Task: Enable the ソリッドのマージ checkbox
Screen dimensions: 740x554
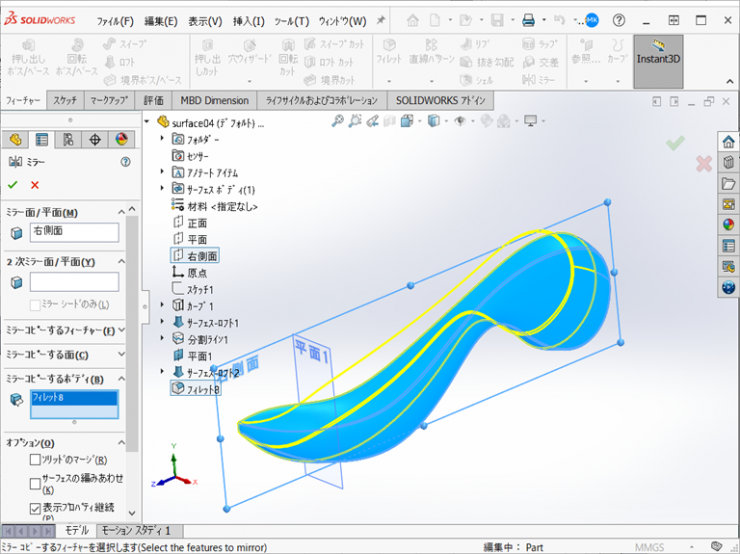Action: tap(35, 460)
